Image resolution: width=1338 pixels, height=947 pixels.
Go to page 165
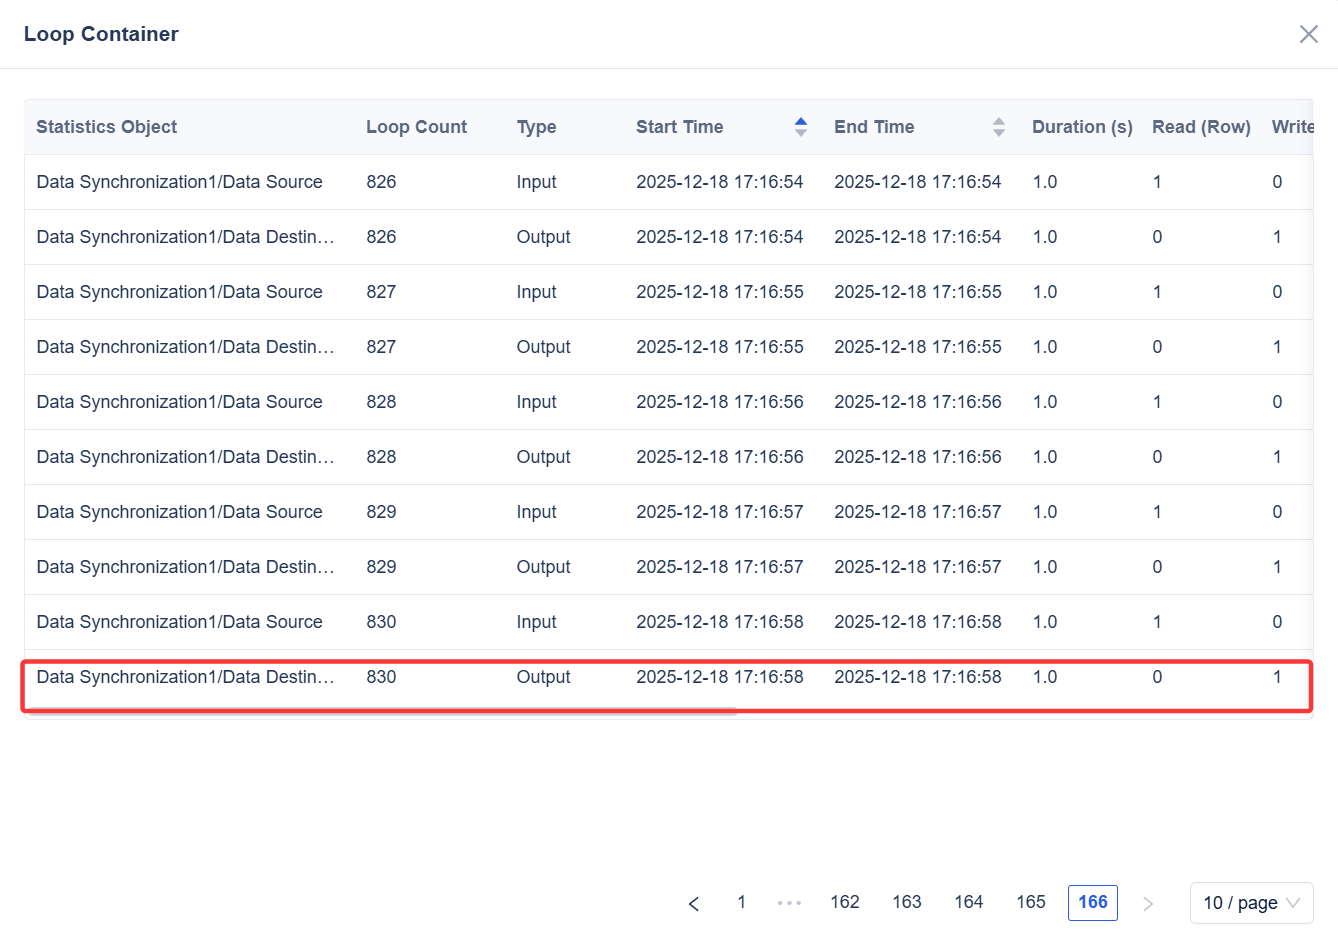(1031, 902)
